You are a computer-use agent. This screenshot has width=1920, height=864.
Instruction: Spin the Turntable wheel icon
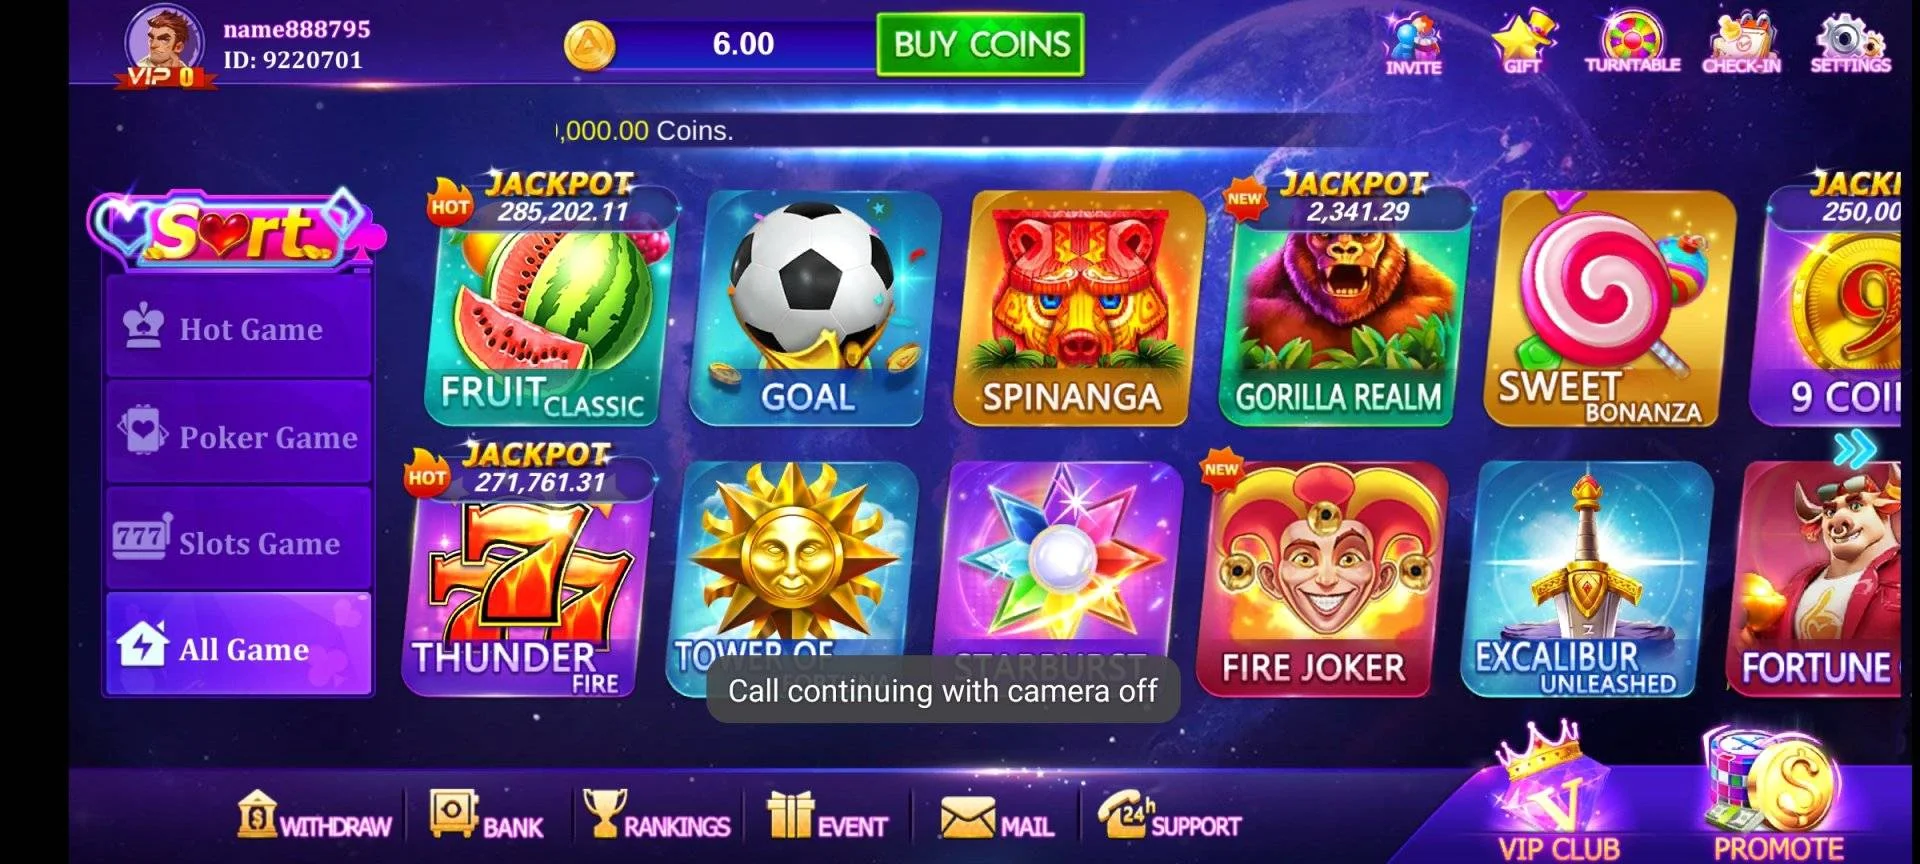coord(1632,43)
